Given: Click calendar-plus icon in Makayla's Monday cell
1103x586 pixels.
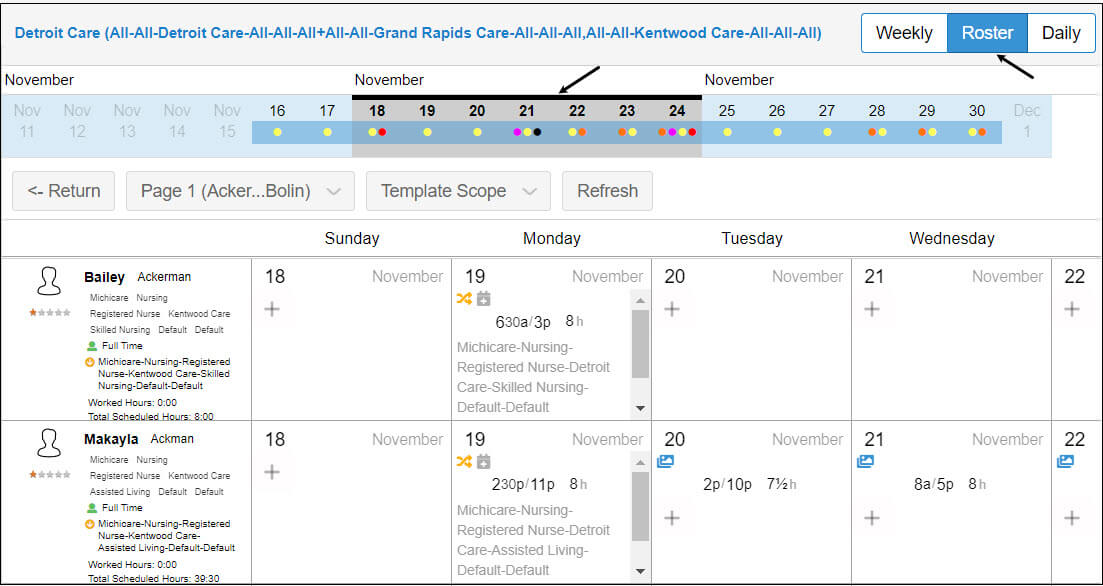Looking at the screenshot, I should tap(483, 461).
